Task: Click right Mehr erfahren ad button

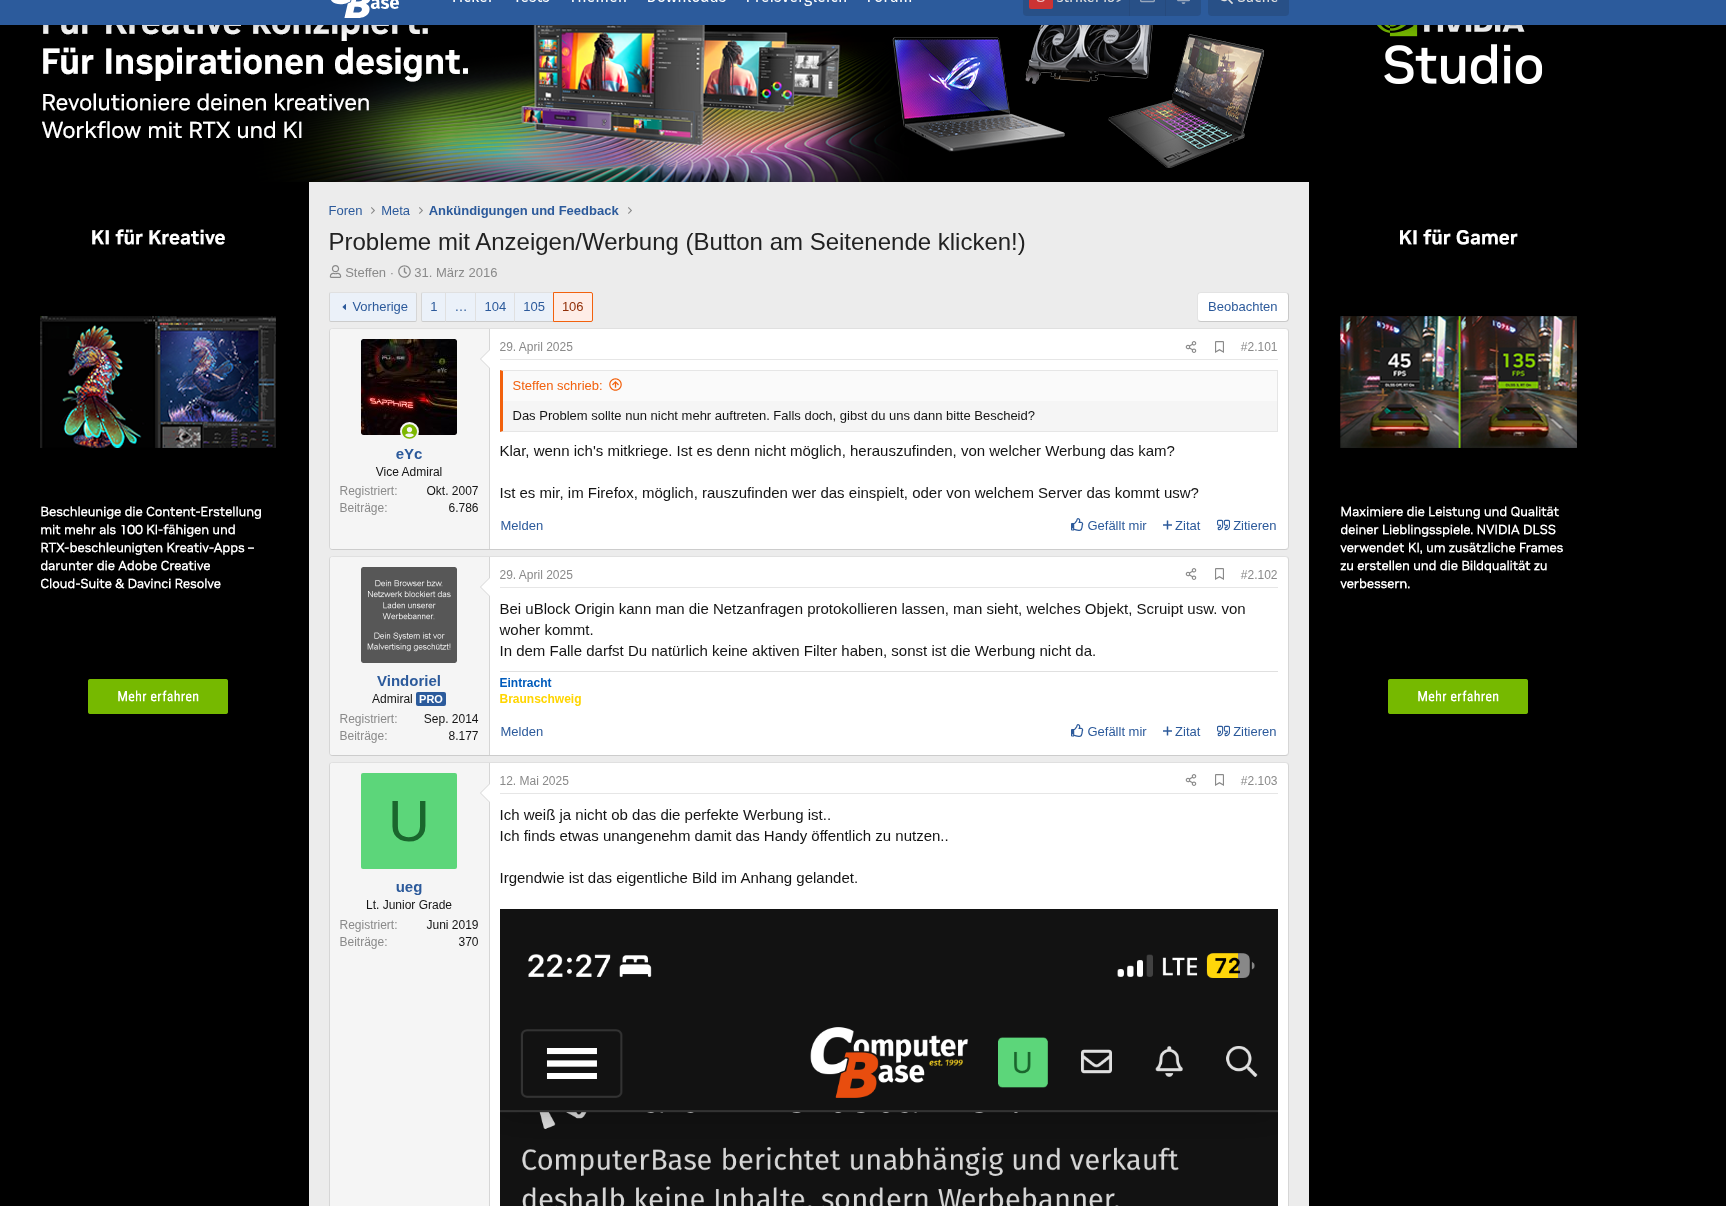Action: click(1458, 697)
